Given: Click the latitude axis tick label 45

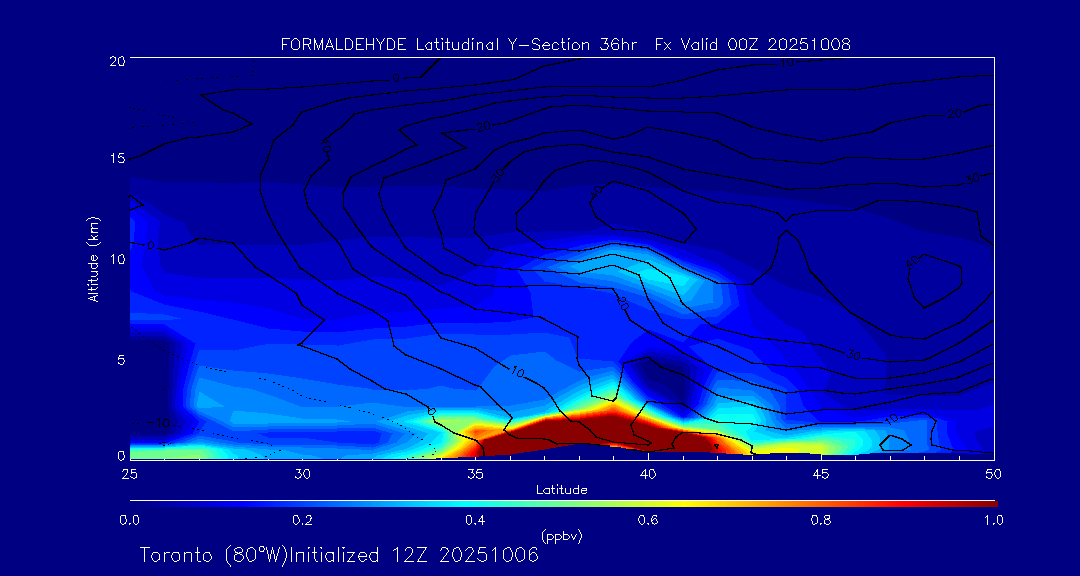Looking at the screenshot, I should [x=821, y=474].
